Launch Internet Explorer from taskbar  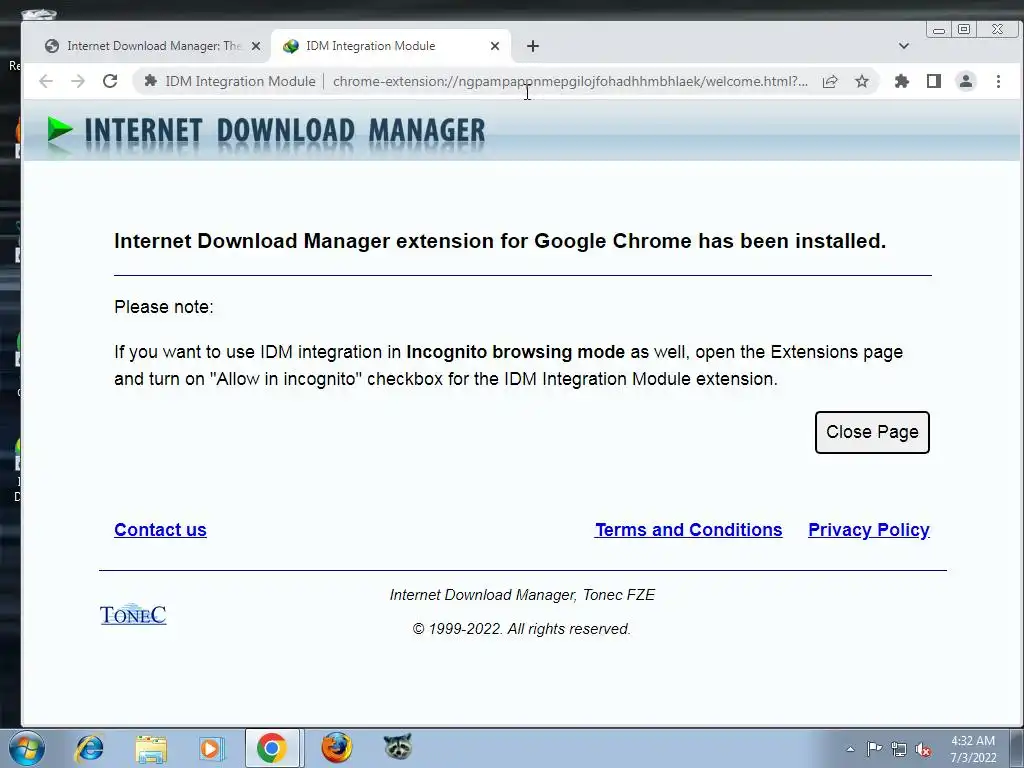(89, 748)
